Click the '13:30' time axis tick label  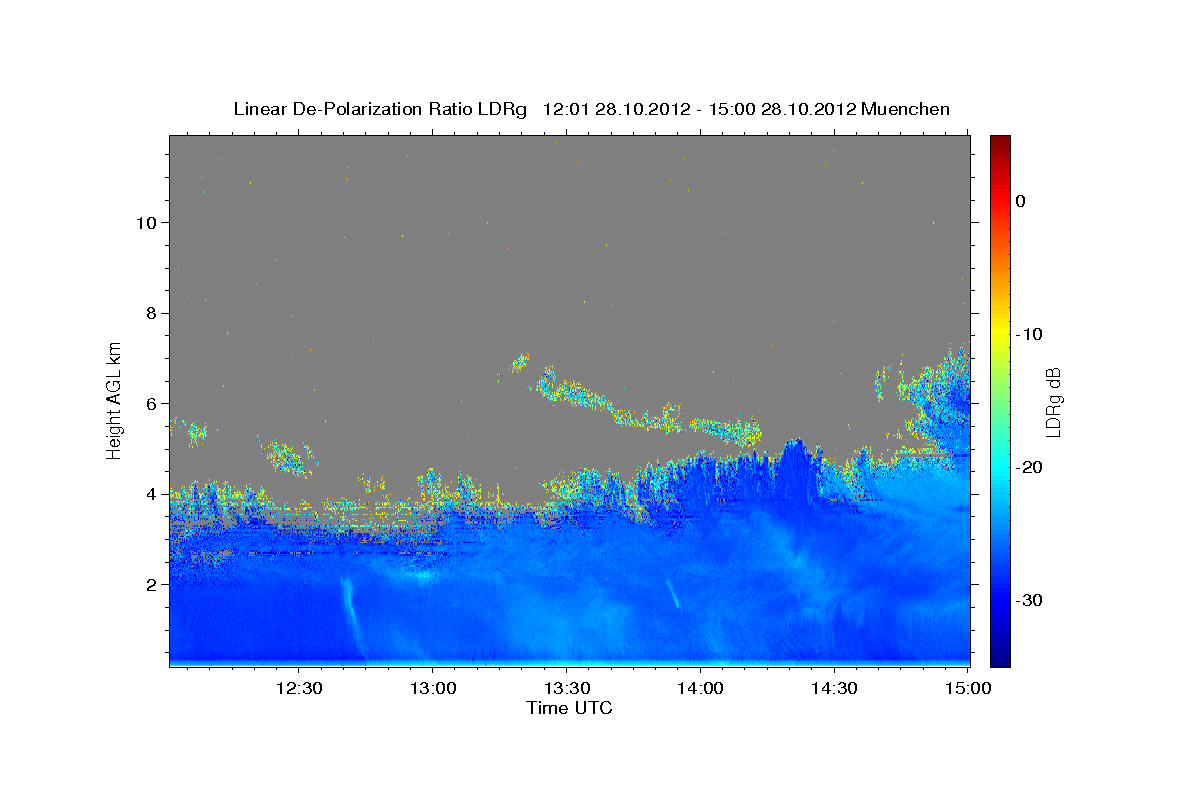(566, 688)
